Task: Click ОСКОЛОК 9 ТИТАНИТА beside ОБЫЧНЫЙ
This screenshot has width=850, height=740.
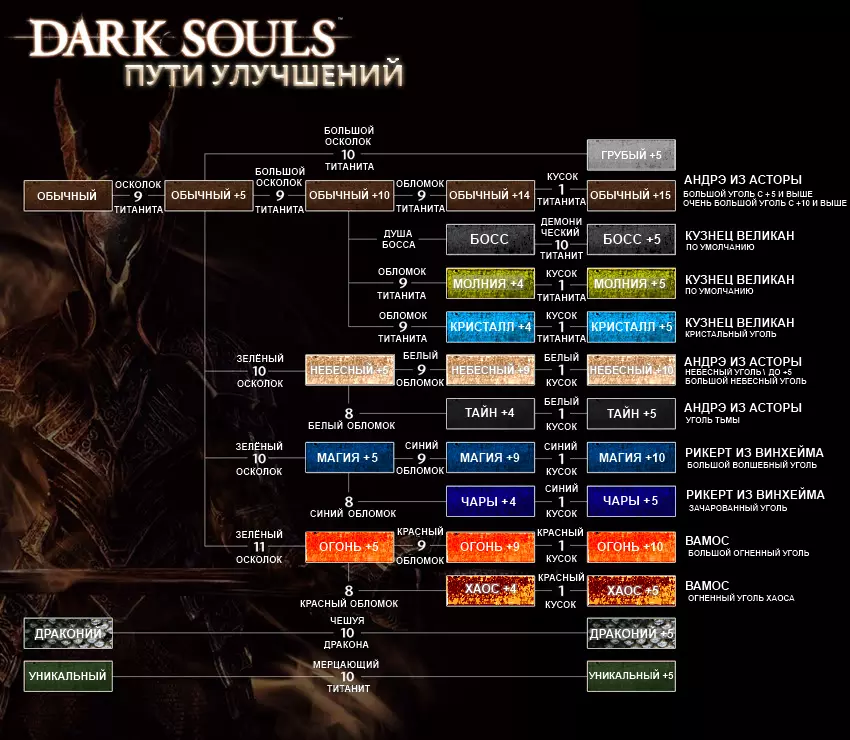Action: click(138, 196)
